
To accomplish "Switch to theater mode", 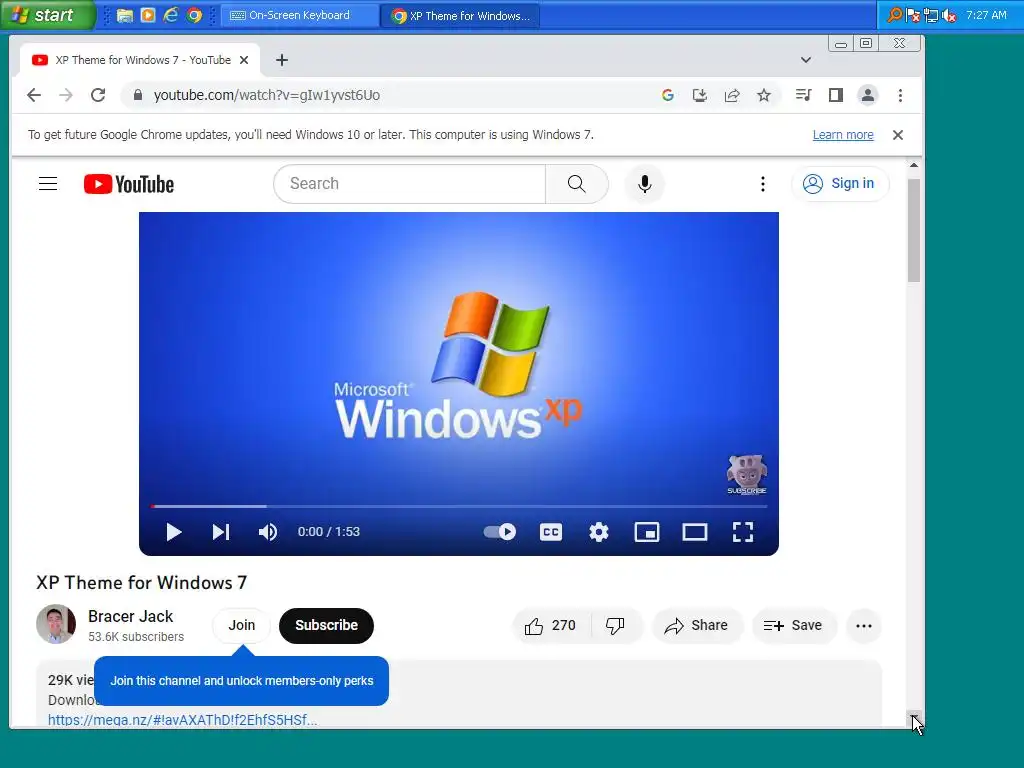I will (x=695, y=532).
